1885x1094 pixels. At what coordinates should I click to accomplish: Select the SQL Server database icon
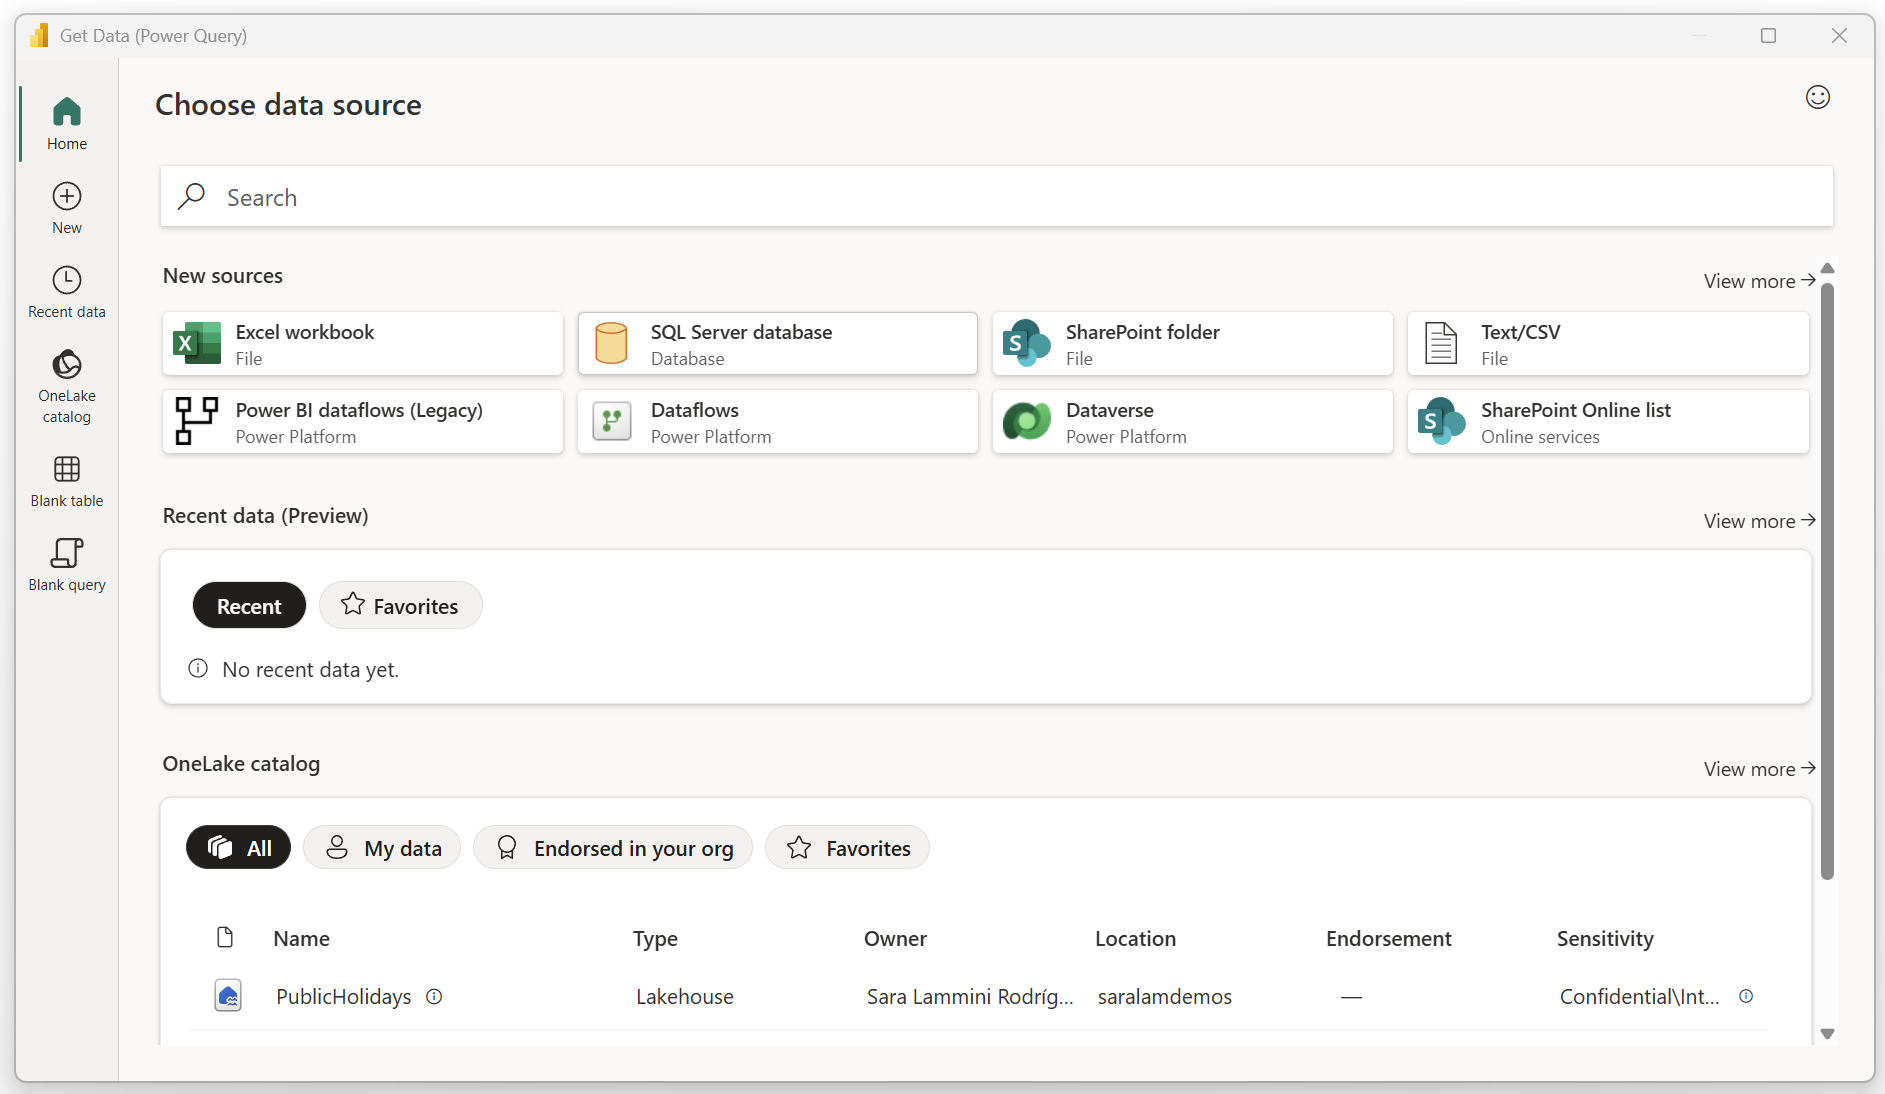click(x=611, y=344)
